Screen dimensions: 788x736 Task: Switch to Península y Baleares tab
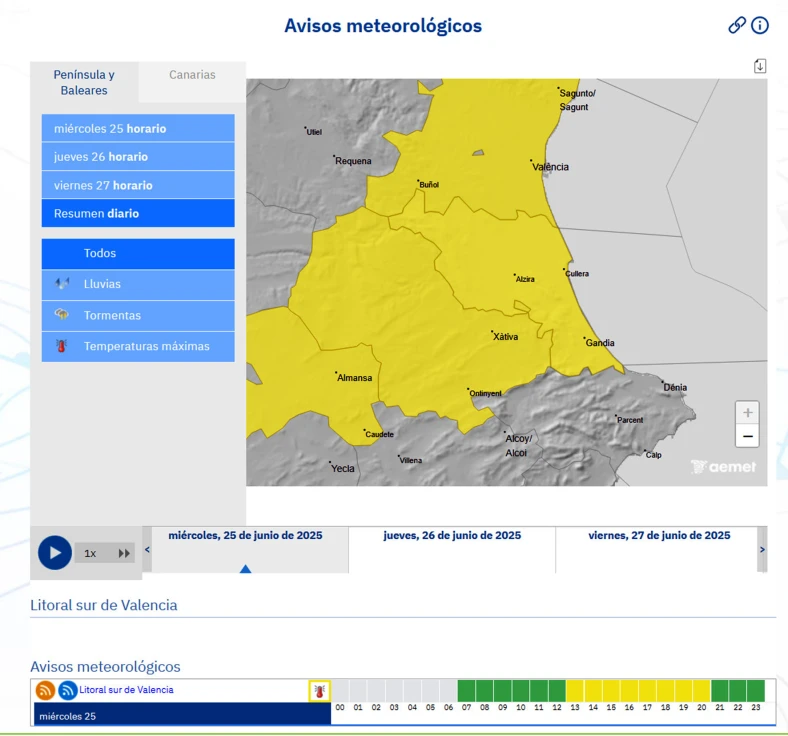coord(84,82)
